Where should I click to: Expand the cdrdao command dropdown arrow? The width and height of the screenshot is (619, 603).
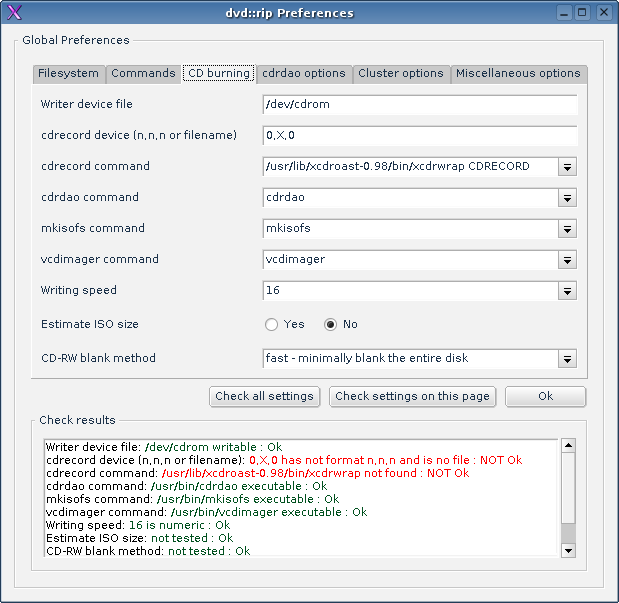pyautogui.click(x=567, y=198)
